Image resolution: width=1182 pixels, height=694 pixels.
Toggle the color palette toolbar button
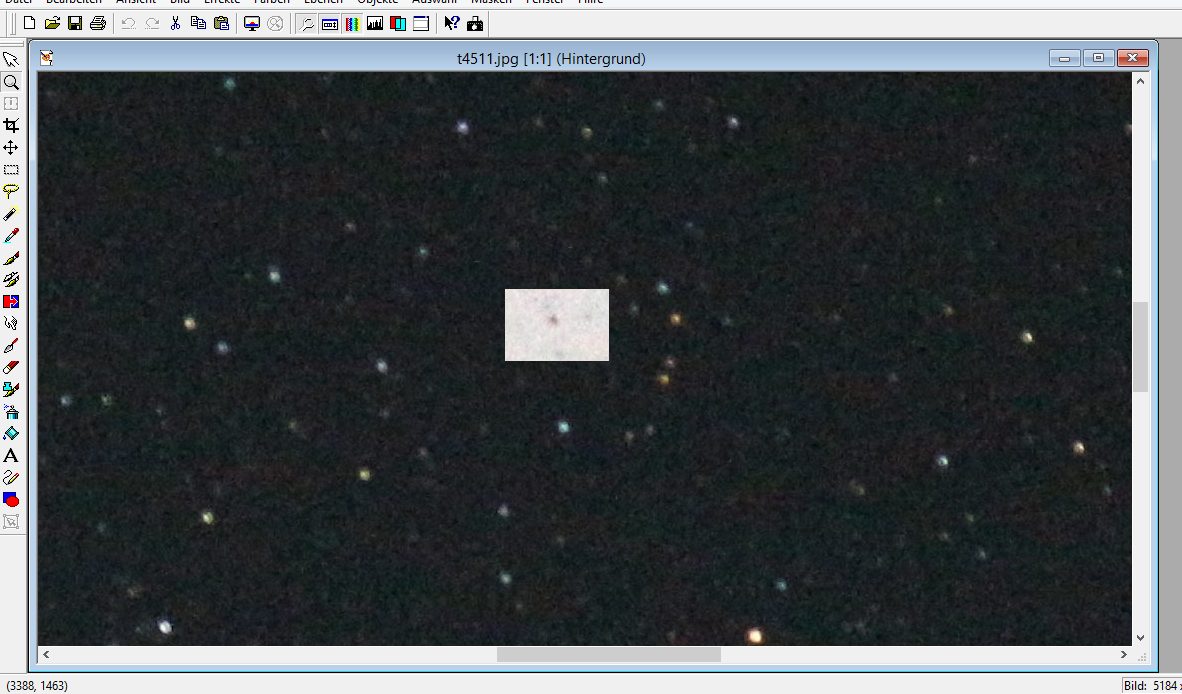[x=352, y=23]
